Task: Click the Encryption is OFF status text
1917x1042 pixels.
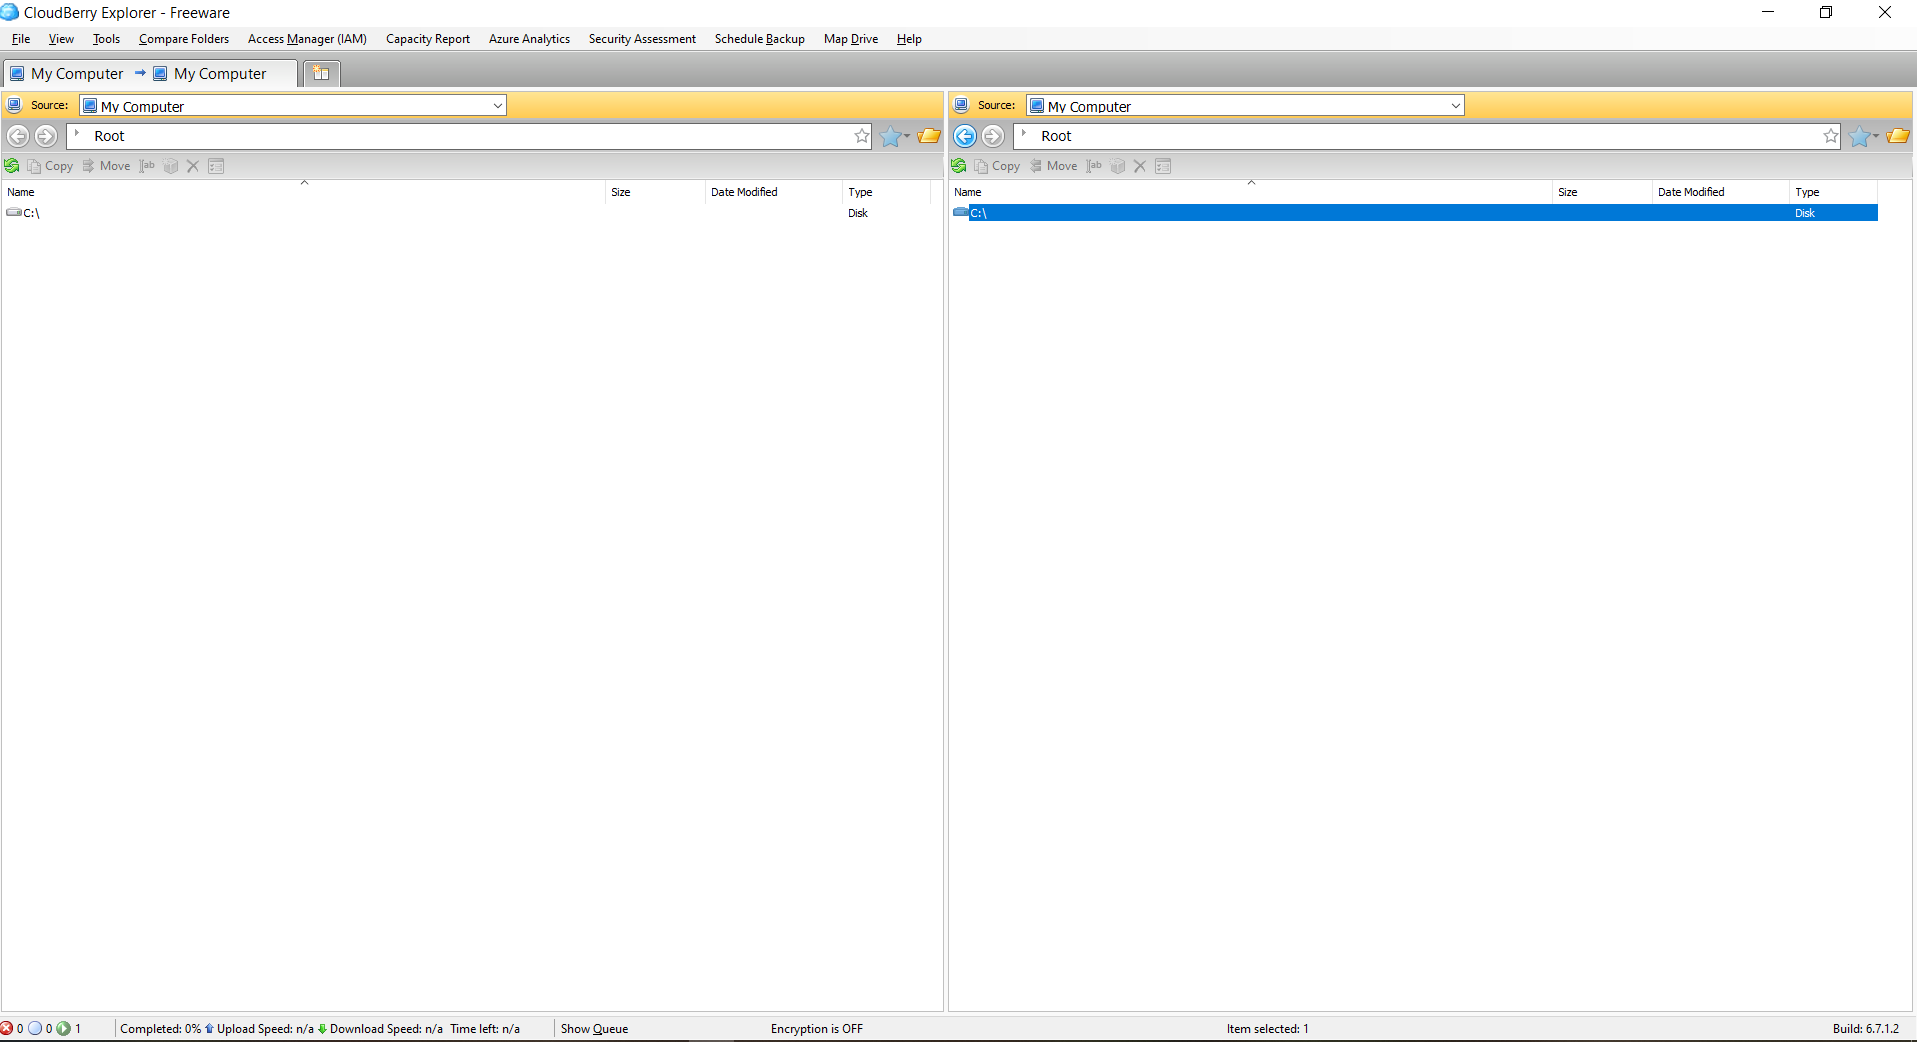Action: point(816,1029)
